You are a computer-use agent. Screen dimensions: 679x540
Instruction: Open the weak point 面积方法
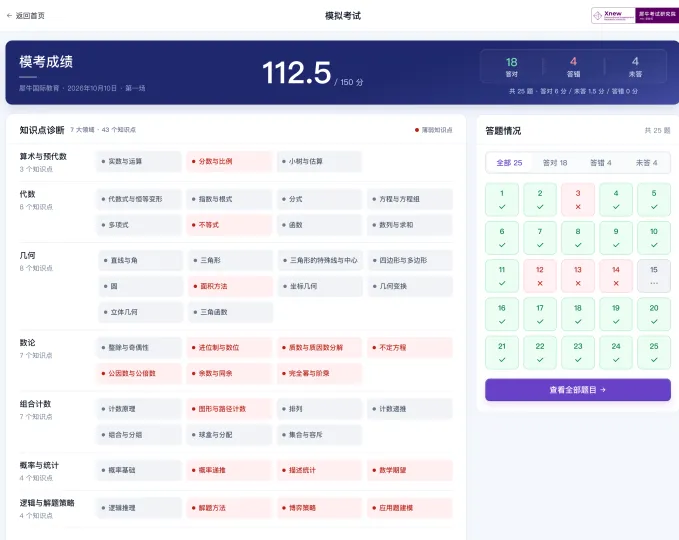tap(230, 286)
